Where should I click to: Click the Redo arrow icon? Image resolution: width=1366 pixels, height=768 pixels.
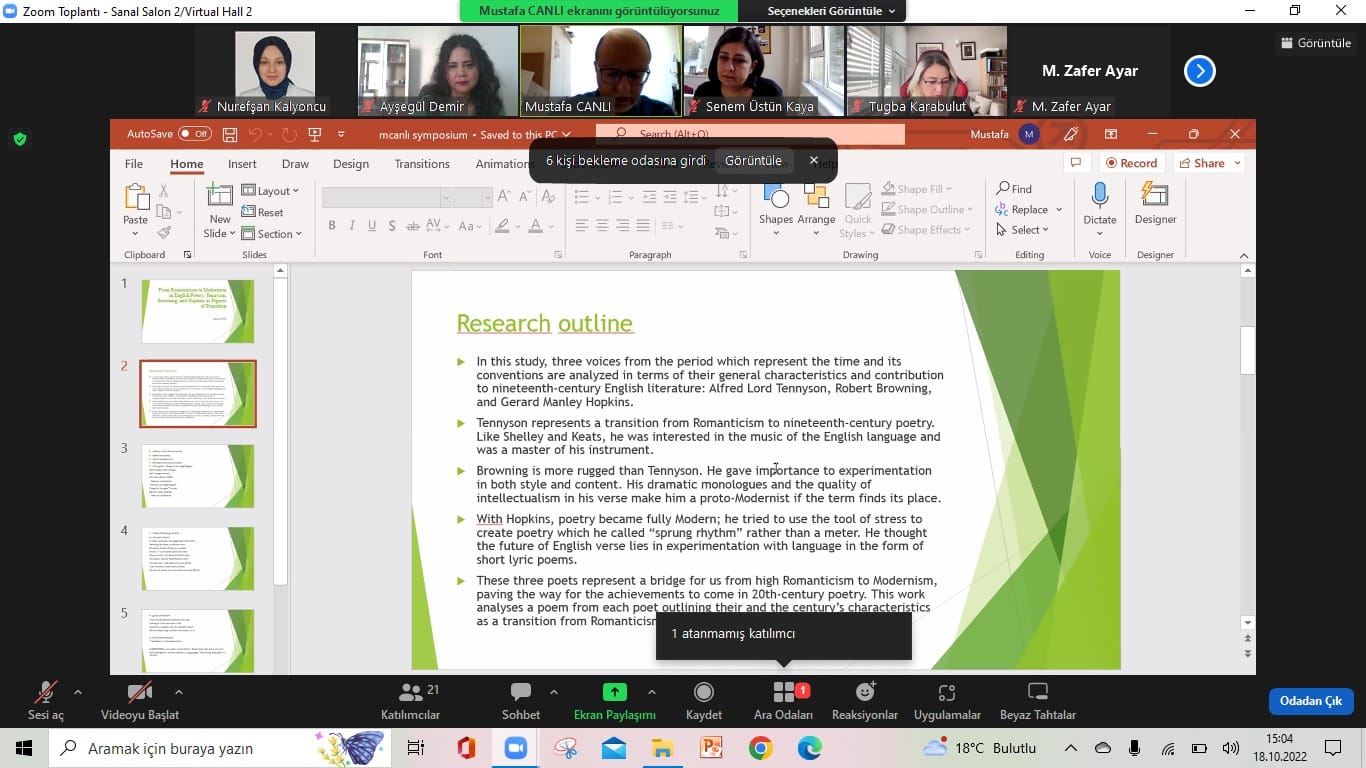point(289,134)
